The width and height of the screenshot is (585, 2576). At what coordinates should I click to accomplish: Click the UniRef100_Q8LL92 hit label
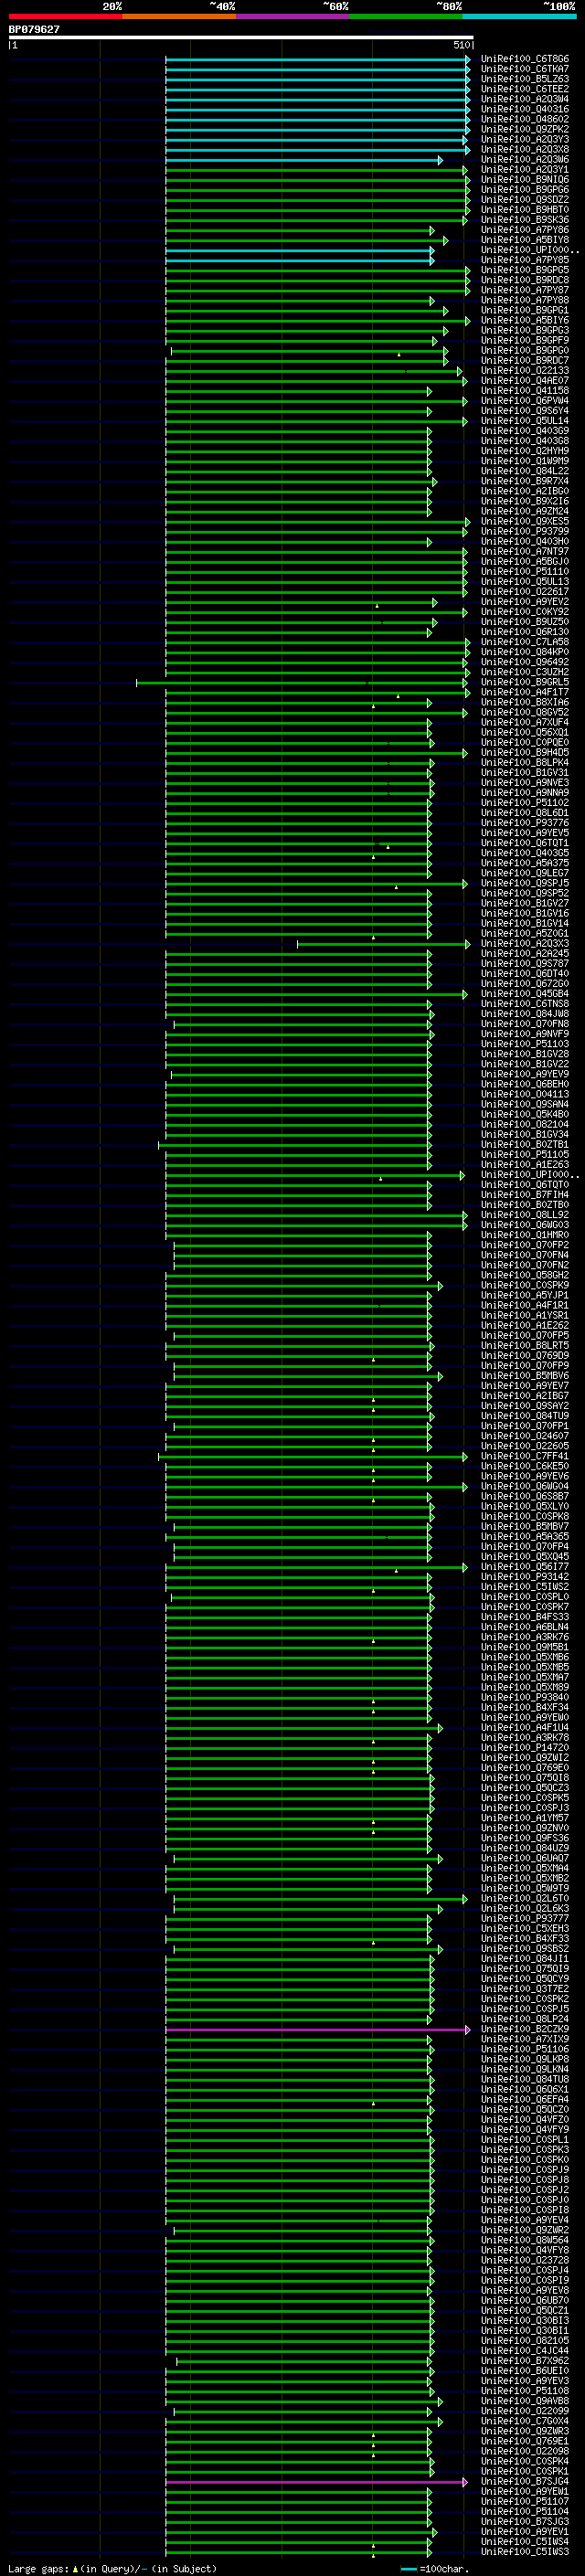[x=525, y=1215]
